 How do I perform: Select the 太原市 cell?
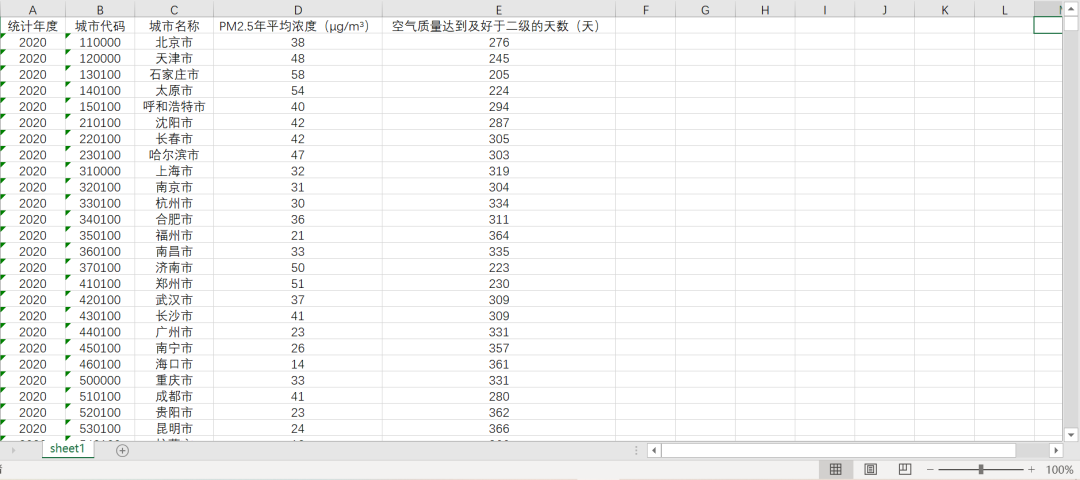(174, 90)
